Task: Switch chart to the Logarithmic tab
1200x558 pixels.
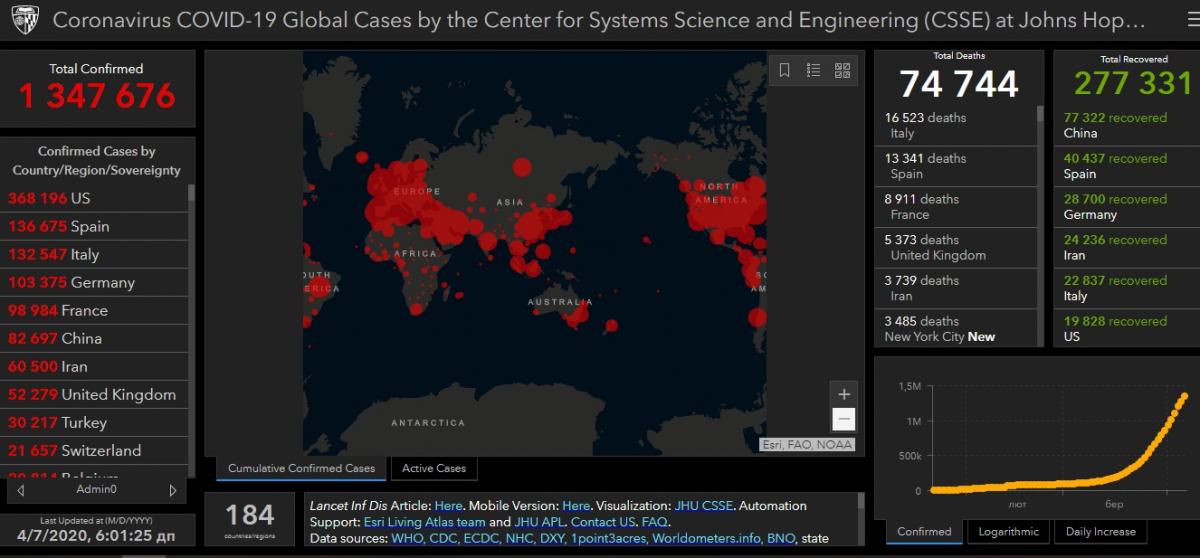Action: [1008, 532]
